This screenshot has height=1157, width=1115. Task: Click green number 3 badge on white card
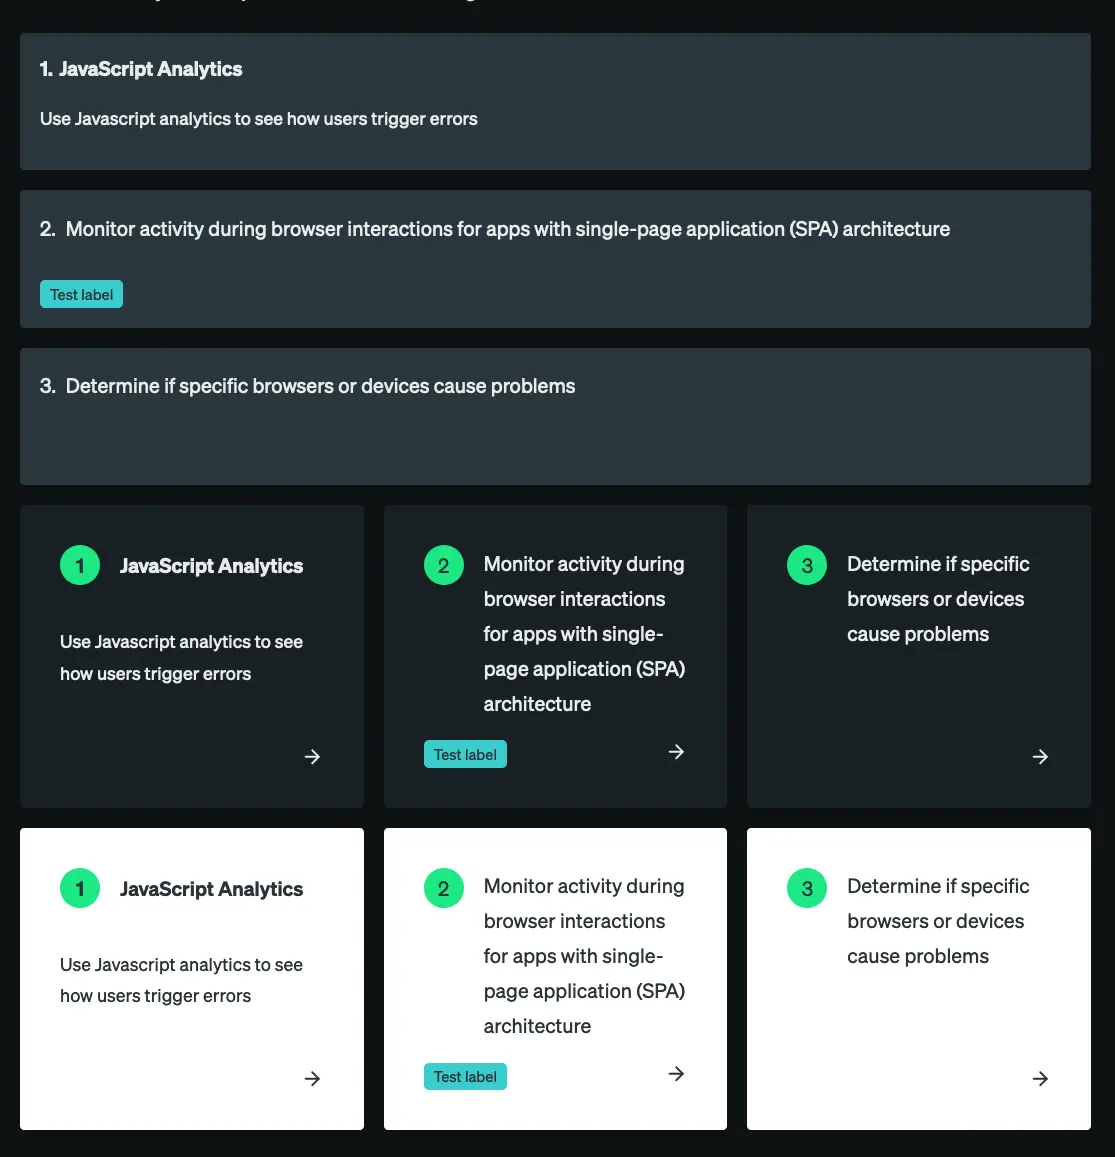click(807, 888)
